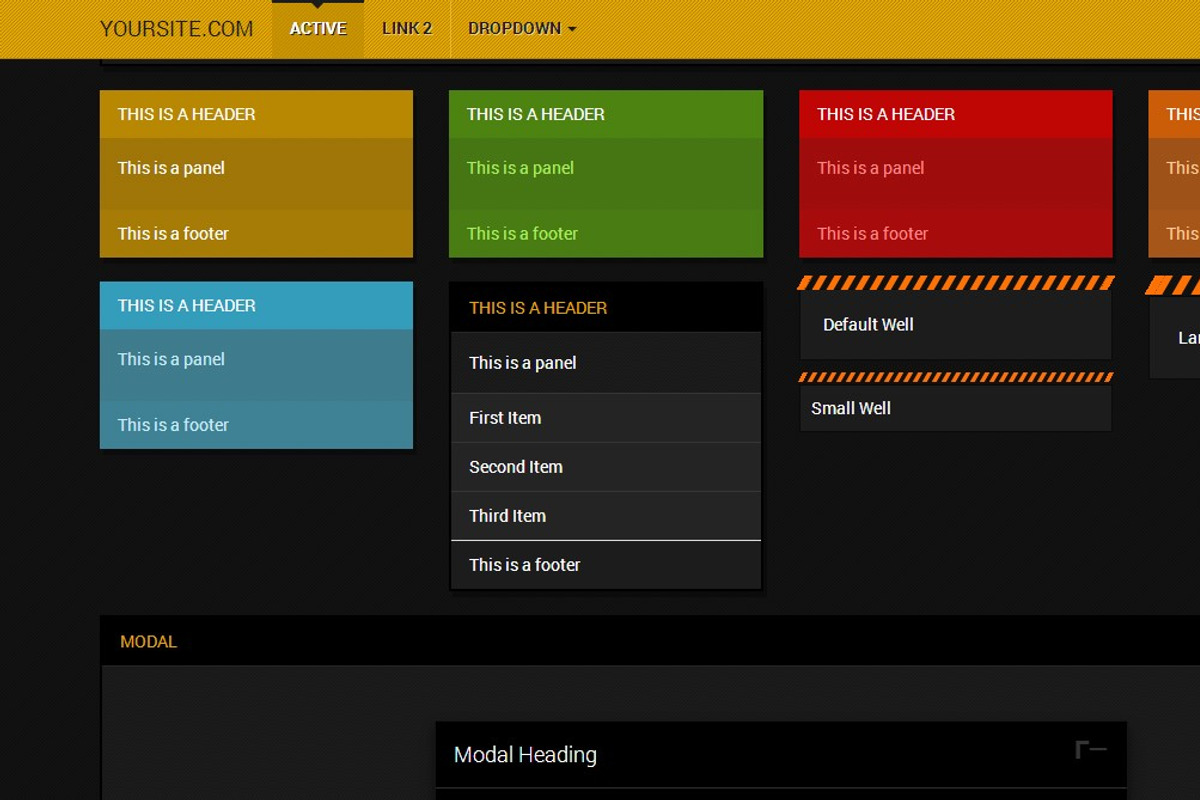Click the MODAL section header label
This screenshot has width=1200, height=800.
tap(148, 641)
